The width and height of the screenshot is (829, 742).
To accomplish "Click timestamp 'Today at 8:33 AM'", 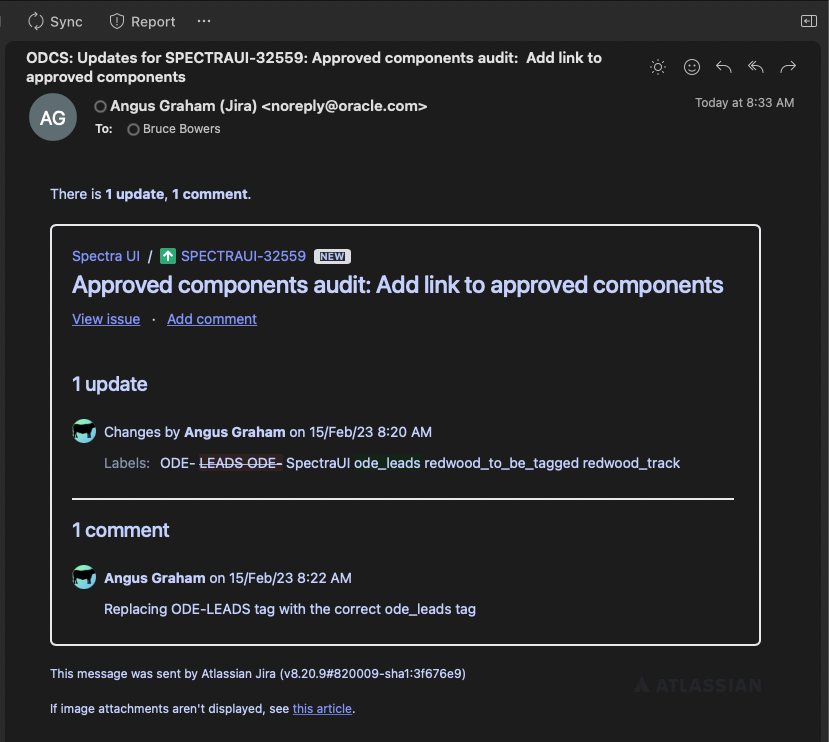I will [744, 103].
